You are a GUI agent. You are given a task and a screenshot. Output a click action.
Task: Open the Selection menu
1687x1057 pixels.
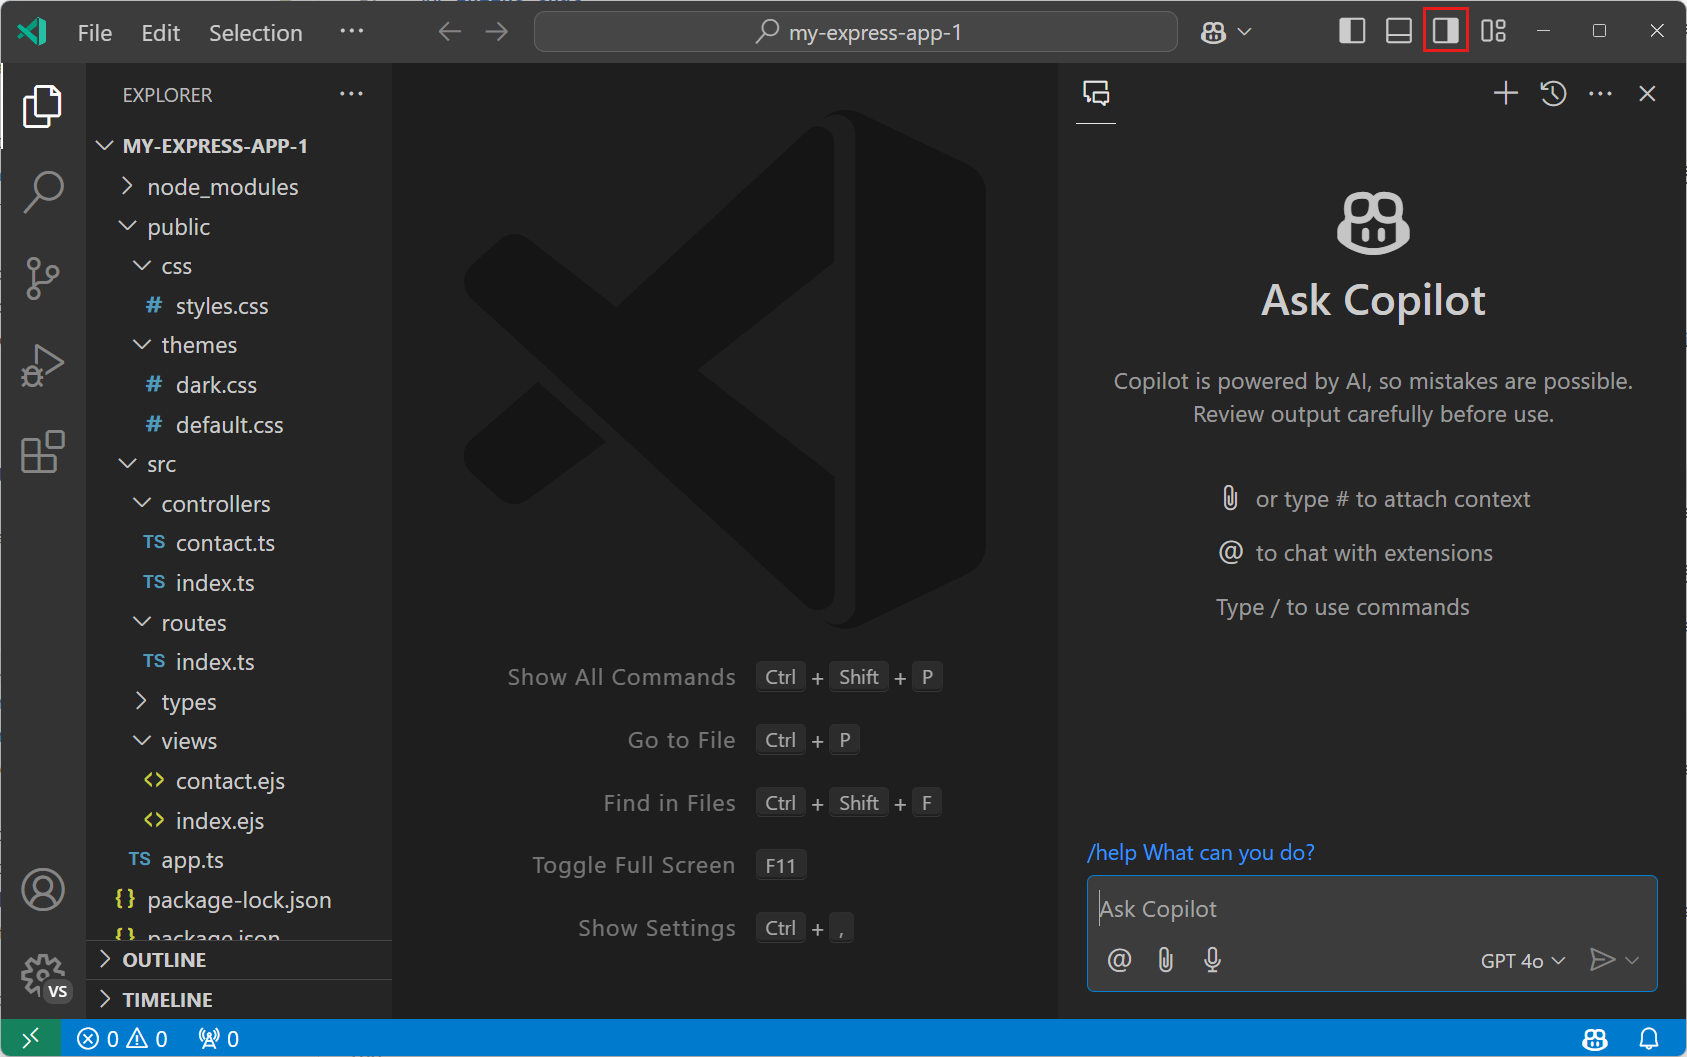coord(255,33)
